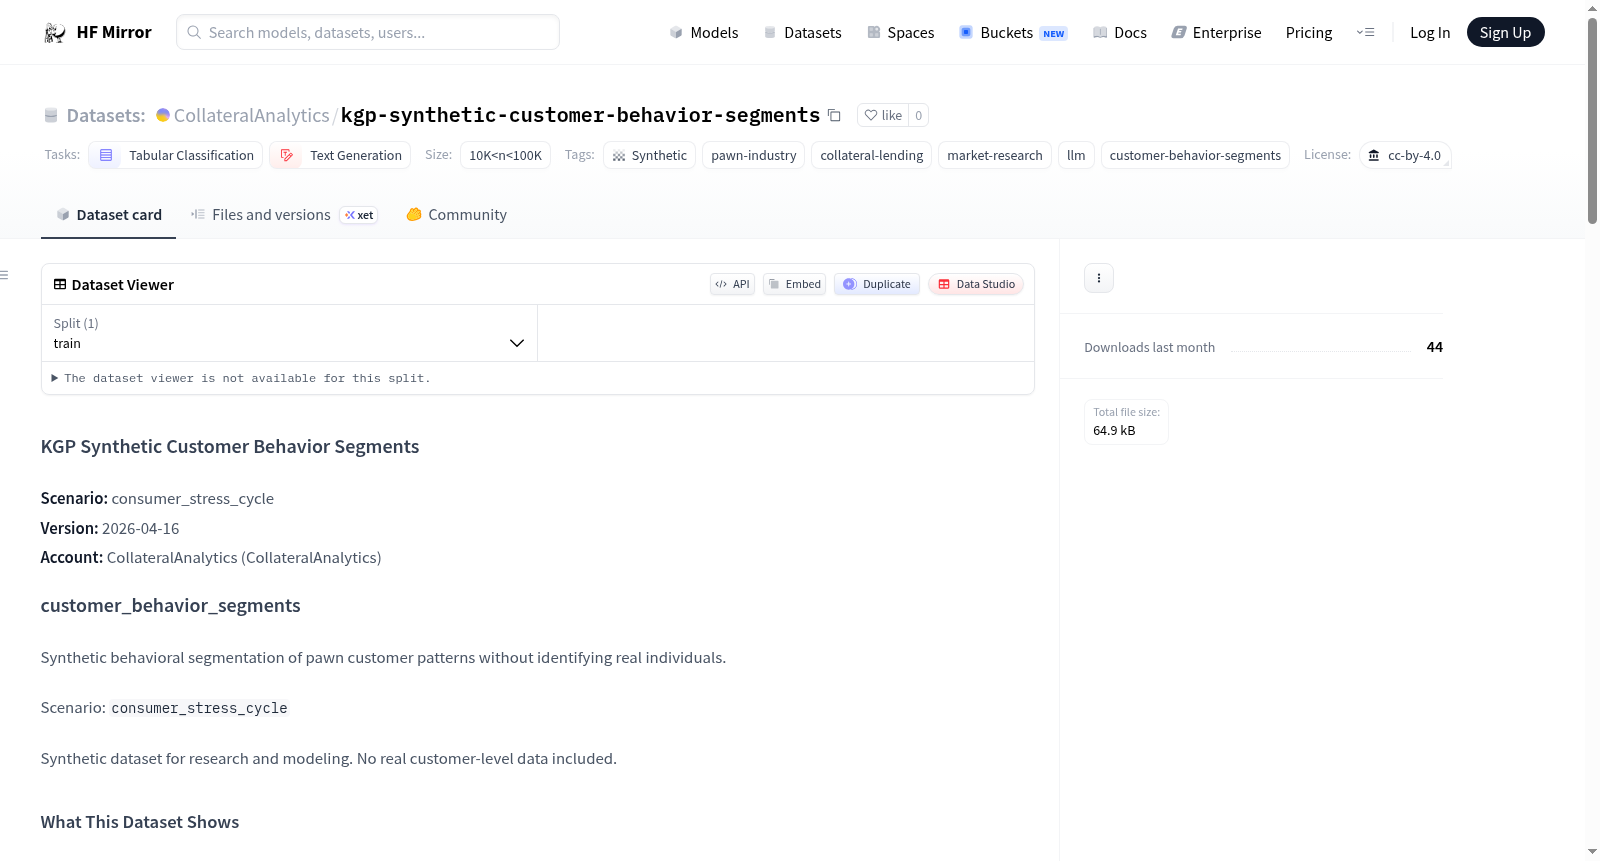The image size is (1600, 861).
Task: Open the Models menu item
Action: [704, 33]
